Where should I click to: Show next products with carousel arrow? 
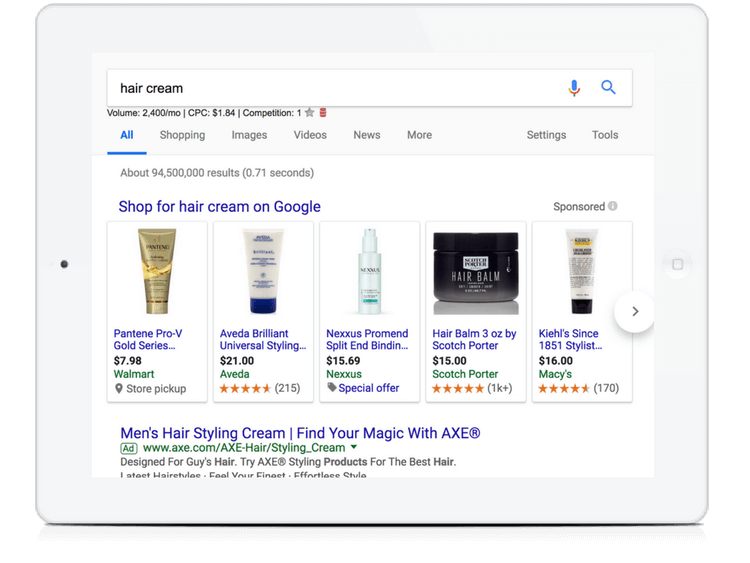pos(634,312)
